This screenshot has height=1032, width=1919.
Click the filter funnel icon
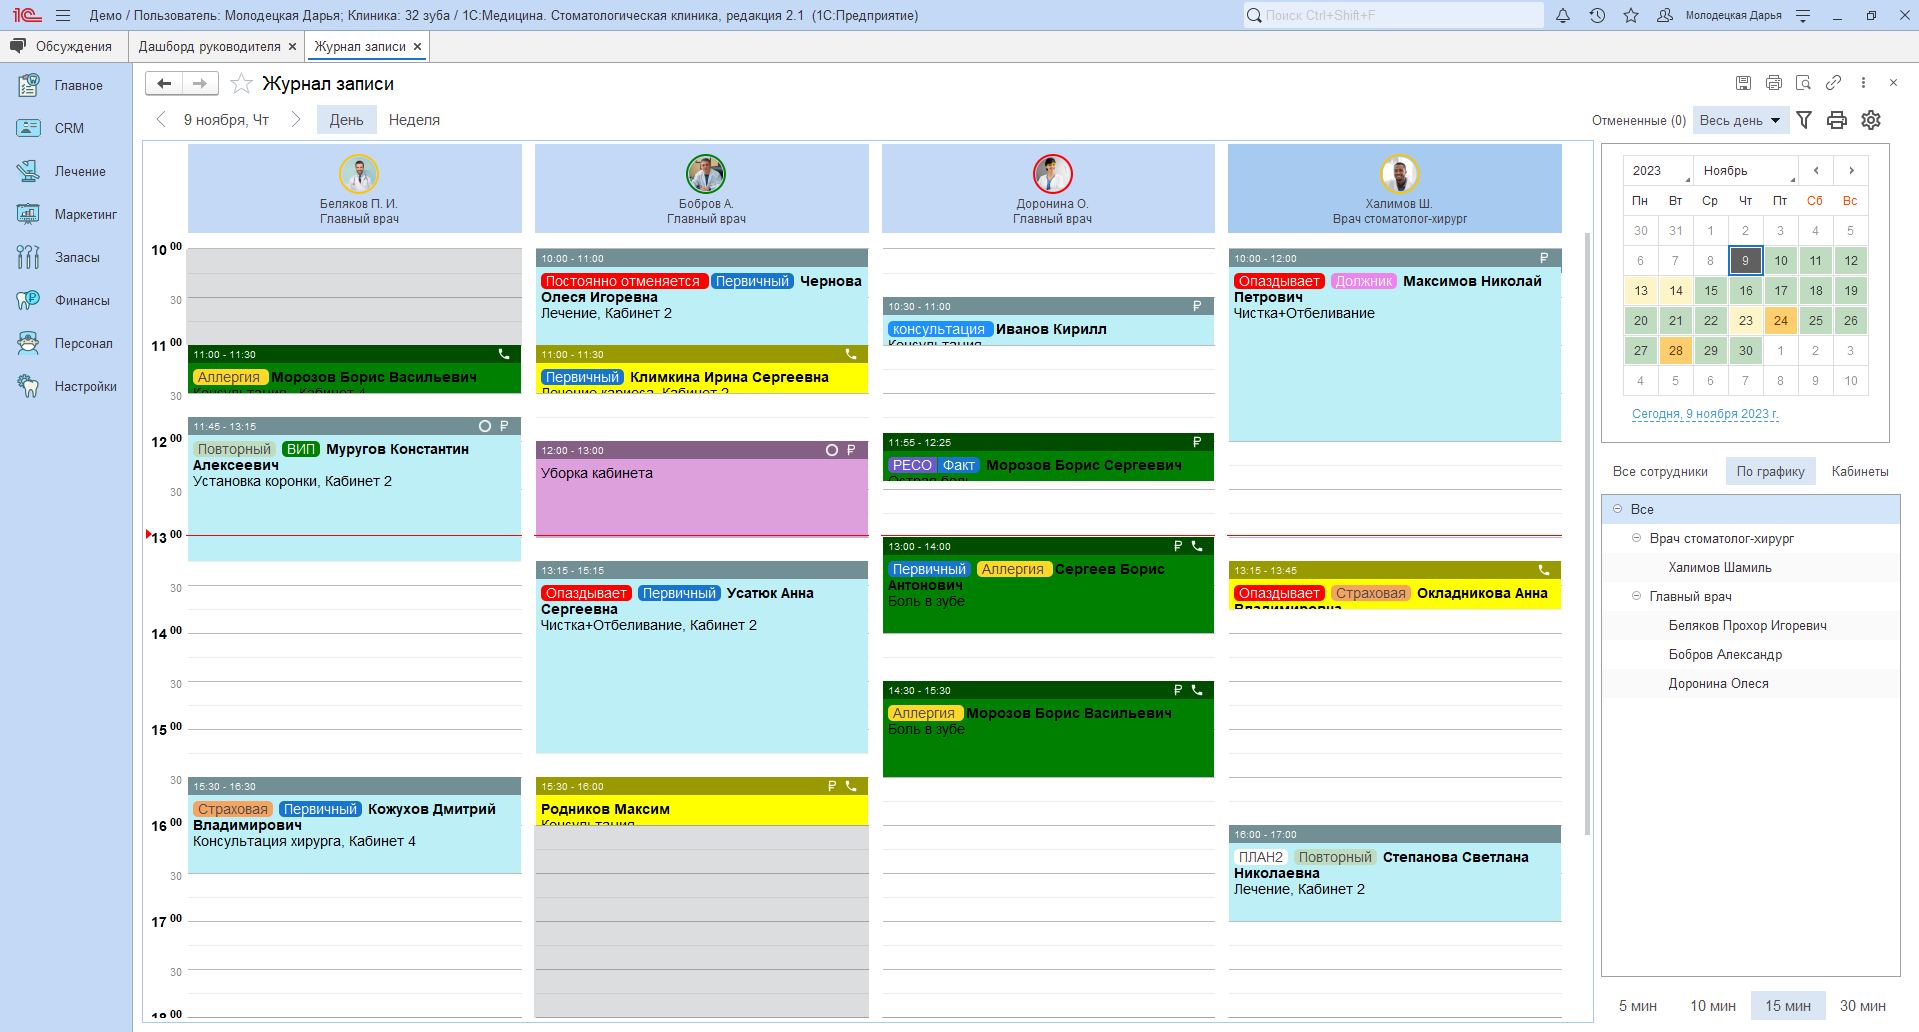click(x=1804, y=120)
